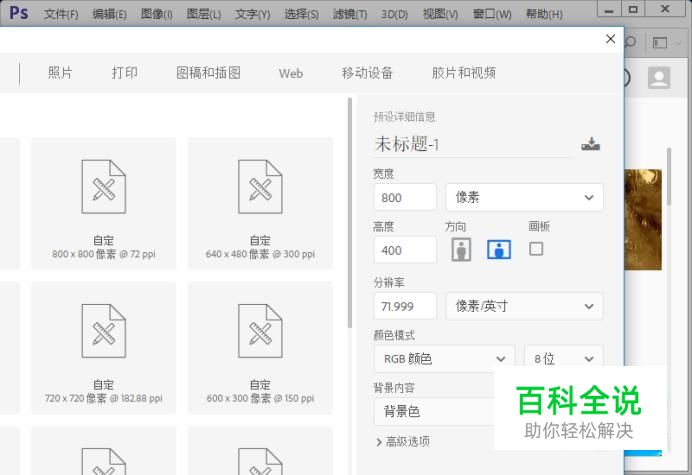
Task: Open user account profile icon
Action: [659, 78]
